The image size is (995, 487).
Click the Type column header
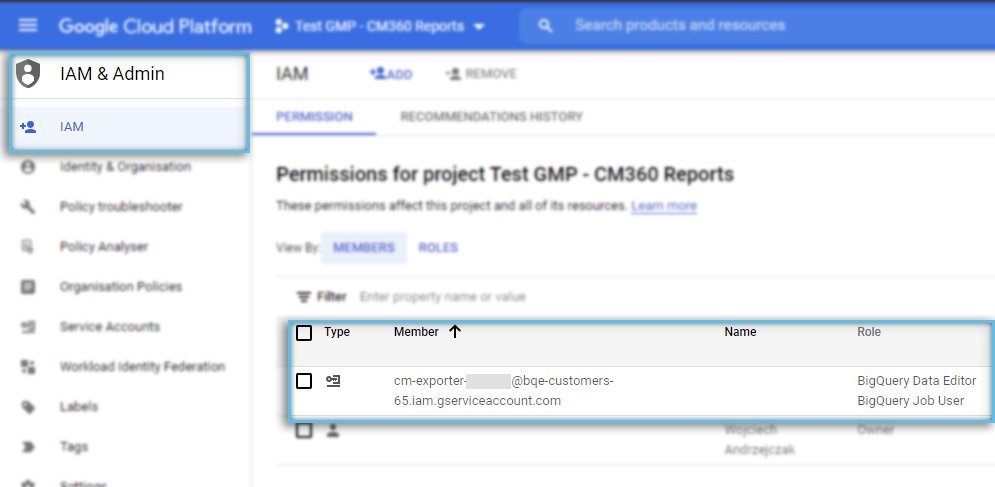click(337, 331)
